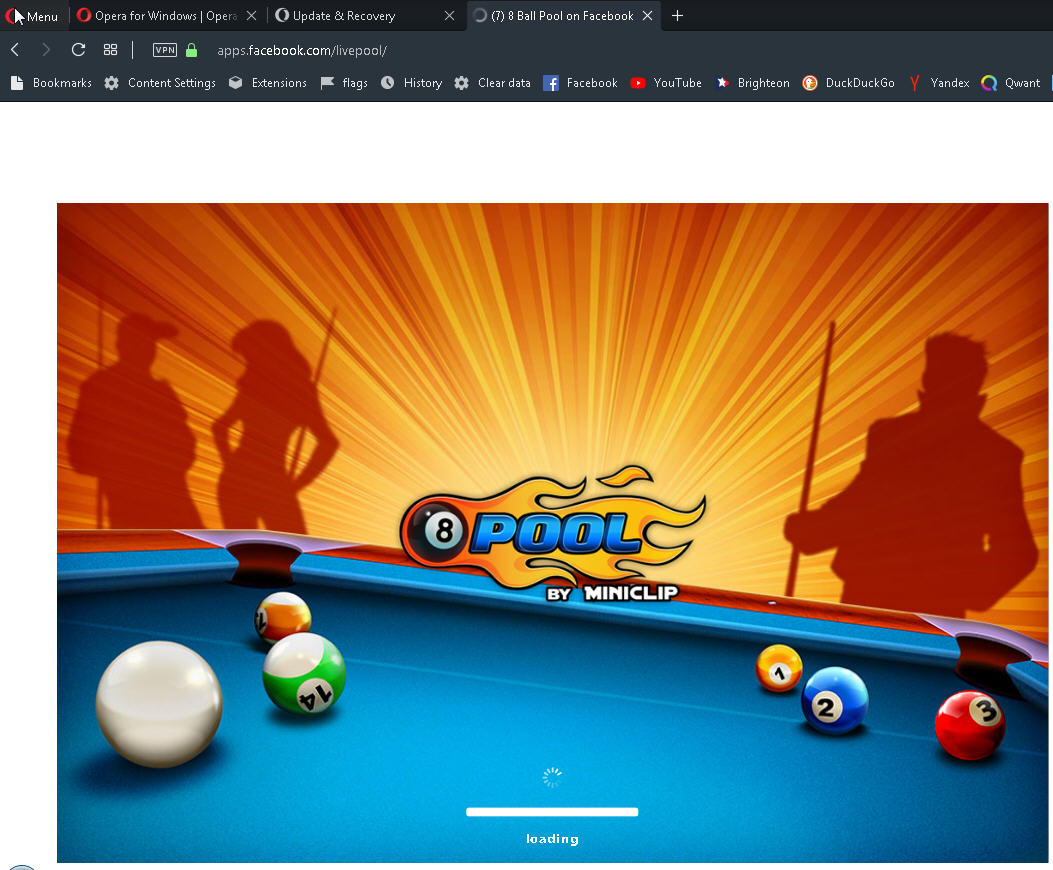
Task: Open Speed Dial start page grid
Action: tap(110, 50)
